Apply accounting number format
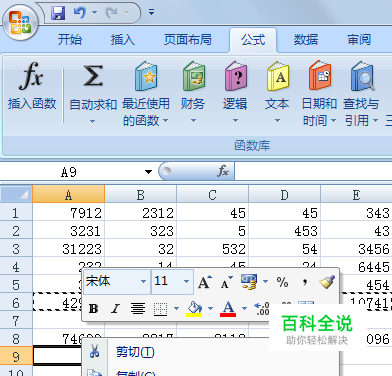This screenshot has width=392, height=376. (249, 282)
